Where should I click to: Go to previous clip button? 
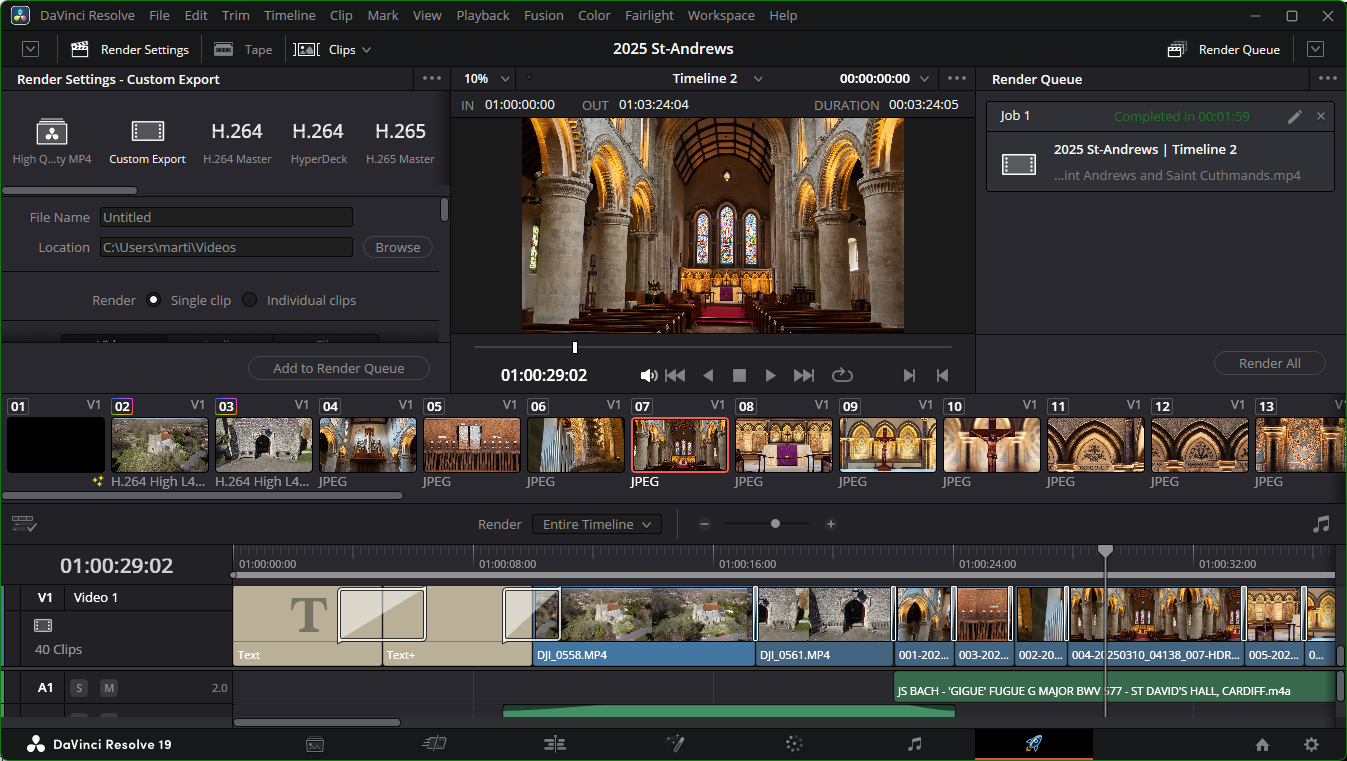942,375
